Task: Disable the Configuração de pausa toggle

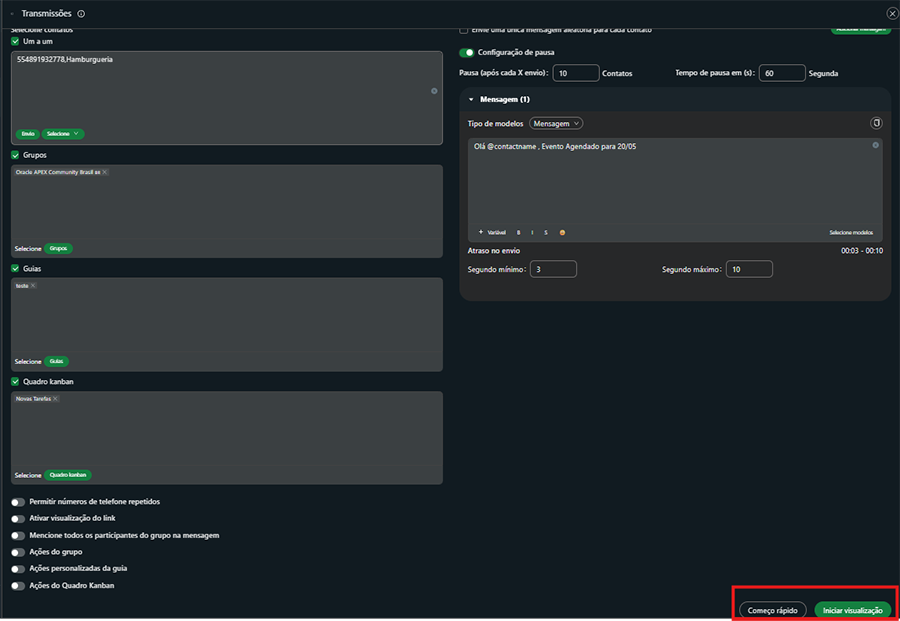Action: (466, 52)
